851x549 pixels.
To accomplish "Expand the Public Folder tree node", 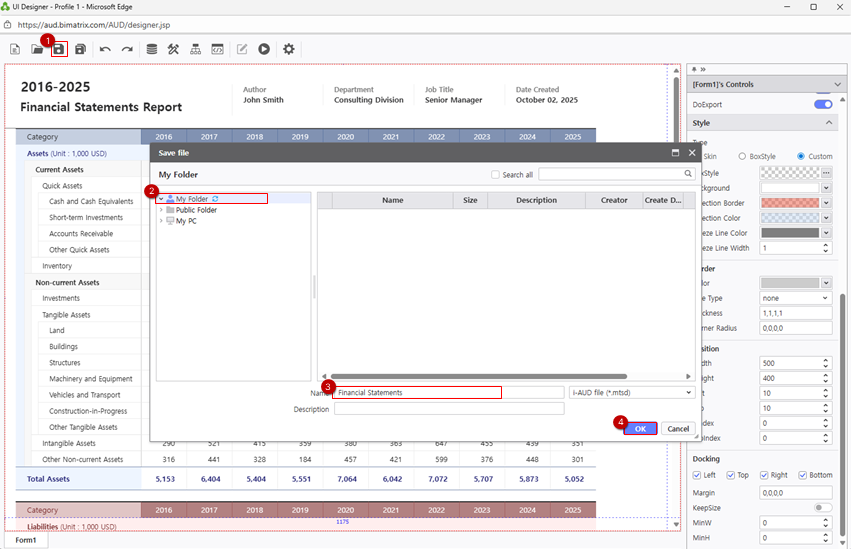I will (x=161, y=210).
